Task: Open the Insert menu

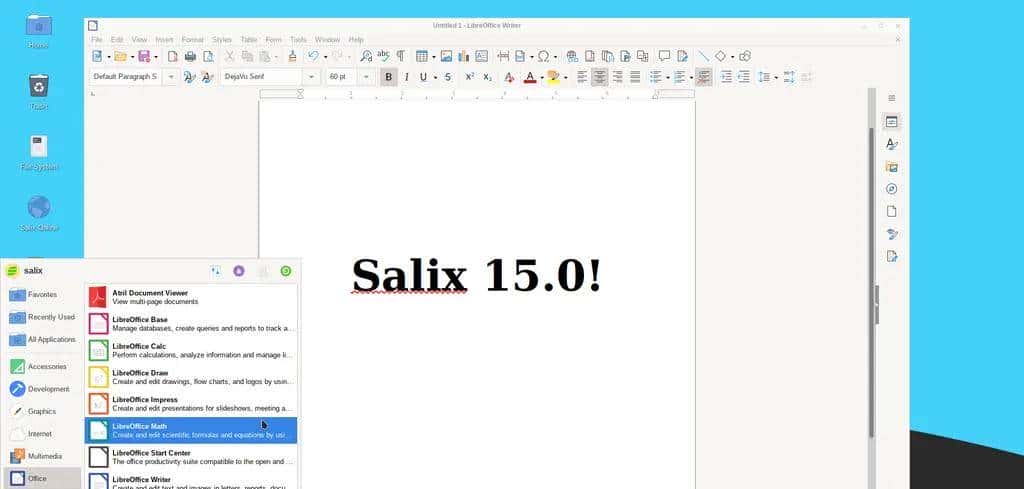Action: [165, 40]
